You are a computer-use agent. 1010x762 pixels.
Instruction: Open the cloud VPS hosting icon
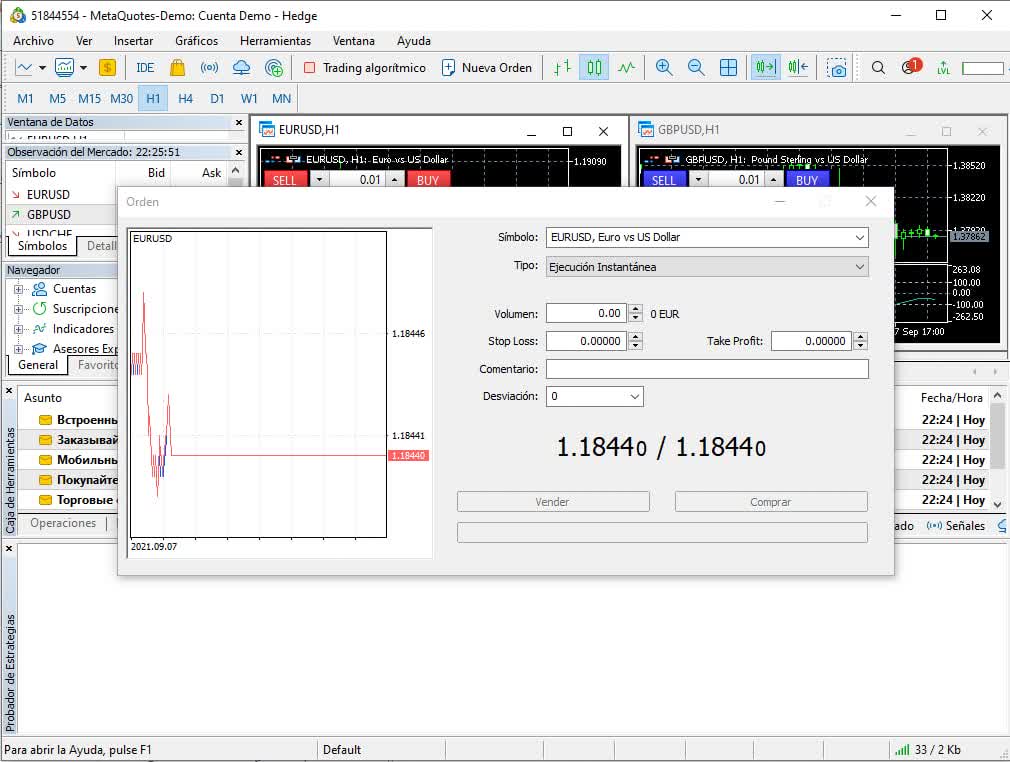pos(242,68)
